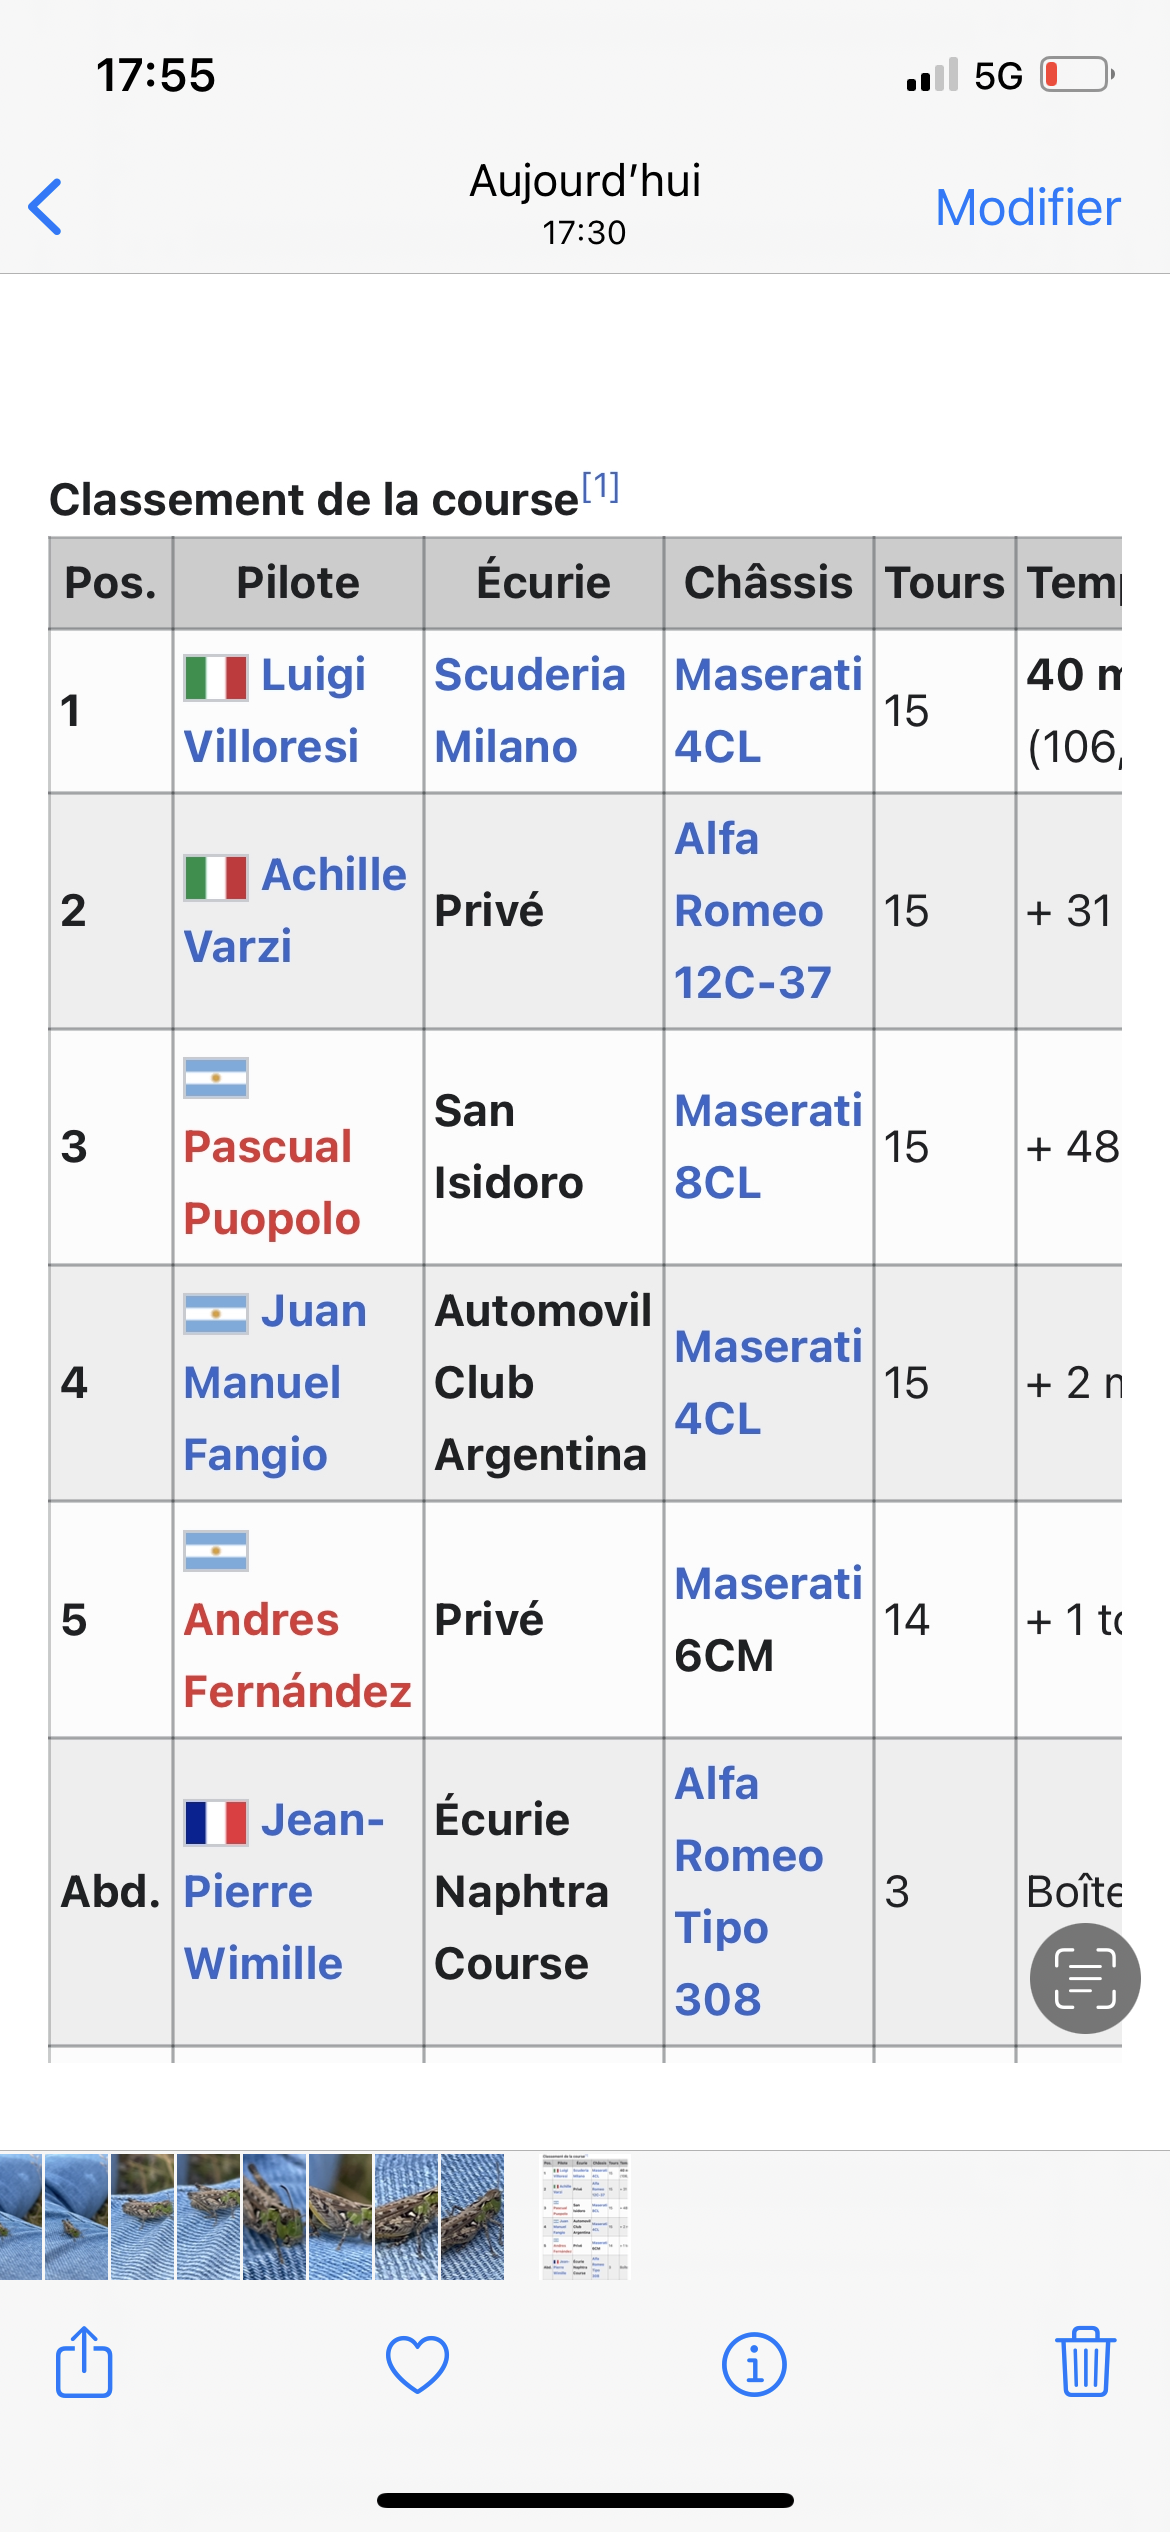Screen dimensions: 1170x2532
Task: Tap the battery status icon
Action: click(1077, 75)
